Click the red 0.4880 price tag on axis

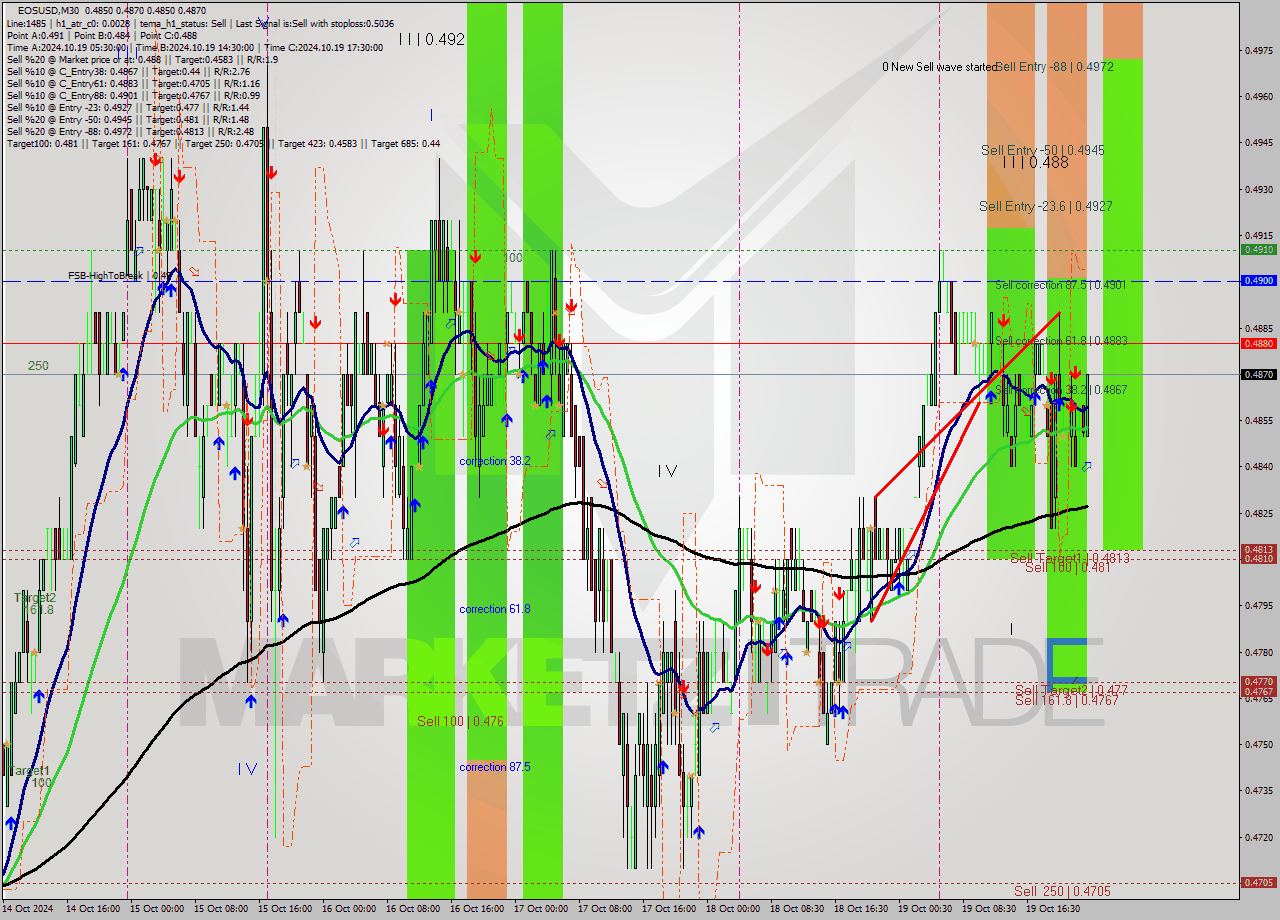[x=1258, y=343]
